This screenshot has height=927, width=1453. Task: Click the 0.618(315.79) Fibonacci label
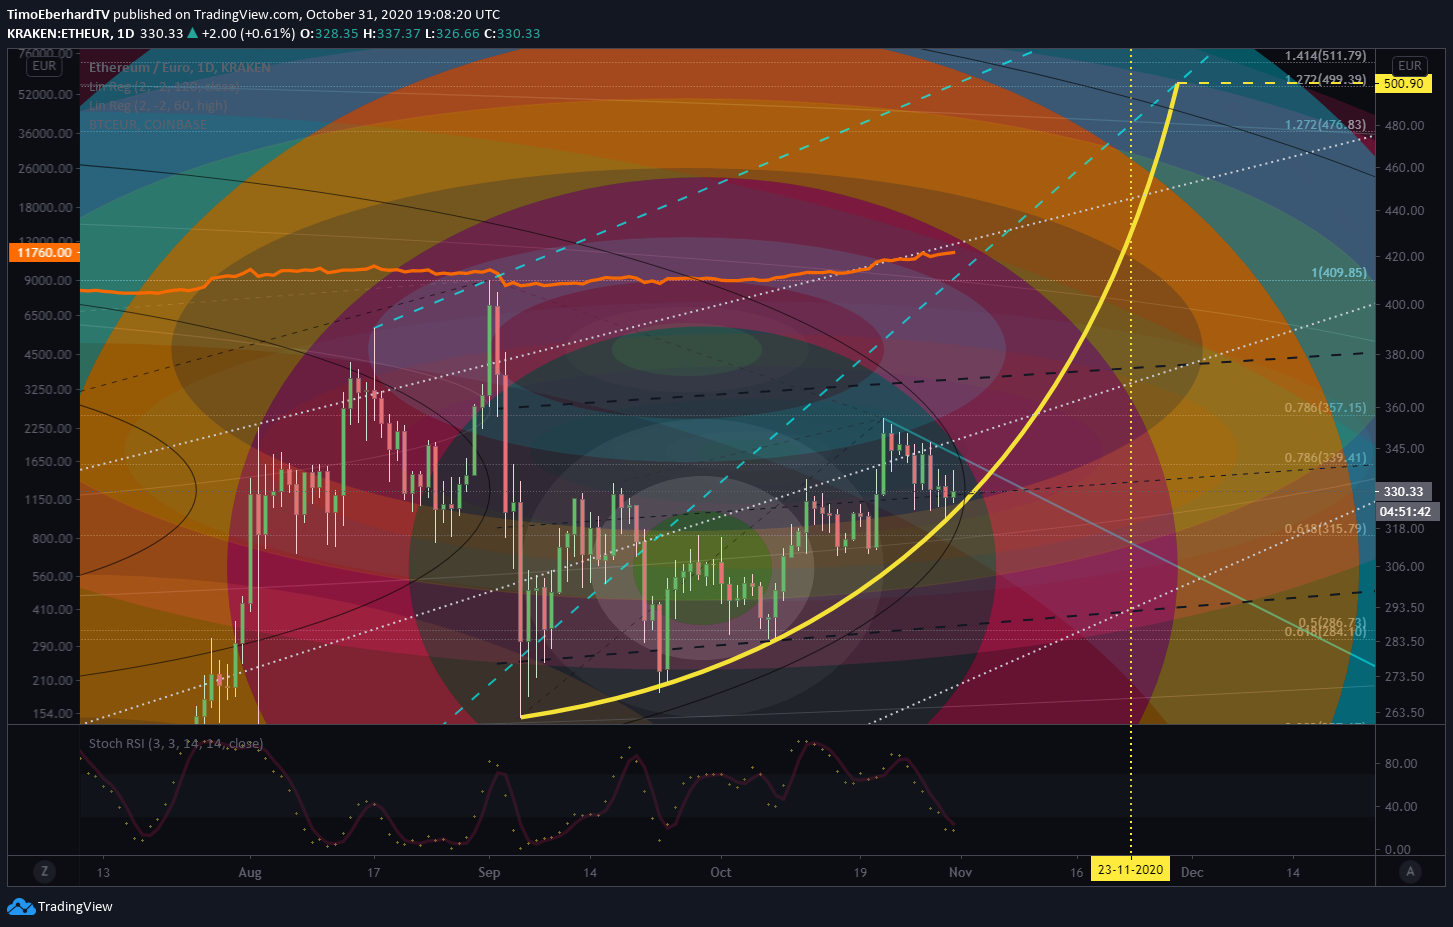(x=1325, y=528)
